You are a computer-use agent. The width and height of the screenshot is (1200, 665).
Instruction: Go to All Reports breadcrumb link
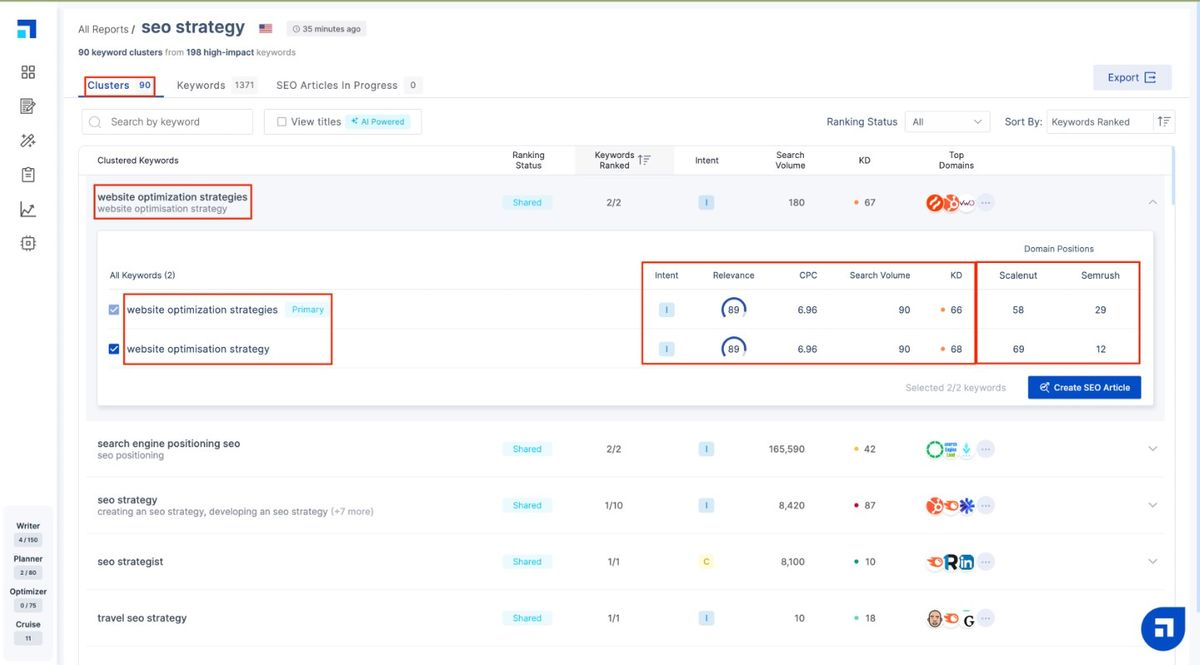(x=103, y=30)
